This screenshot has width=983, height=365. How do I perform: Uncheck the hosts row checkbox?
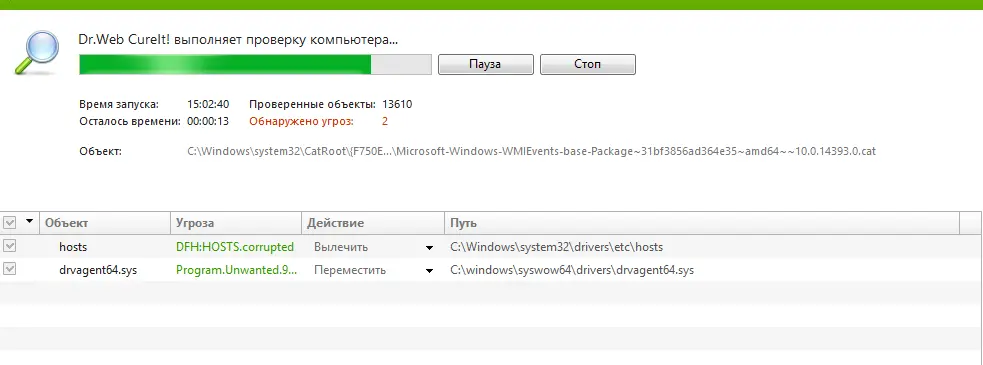(x=9, y=246)
